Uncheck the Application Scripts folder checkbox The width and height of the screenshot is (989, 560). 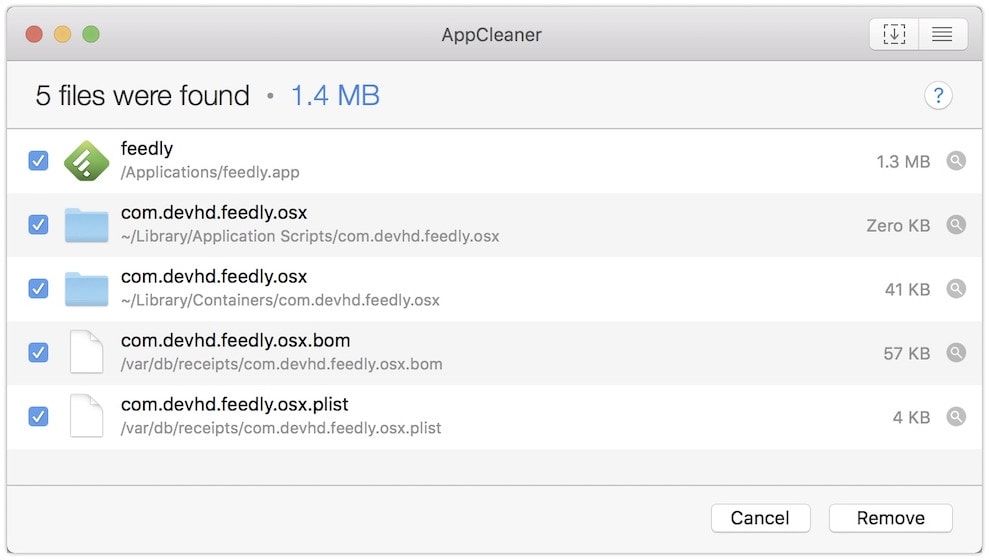pyautogui.click(x=38, y=225)
